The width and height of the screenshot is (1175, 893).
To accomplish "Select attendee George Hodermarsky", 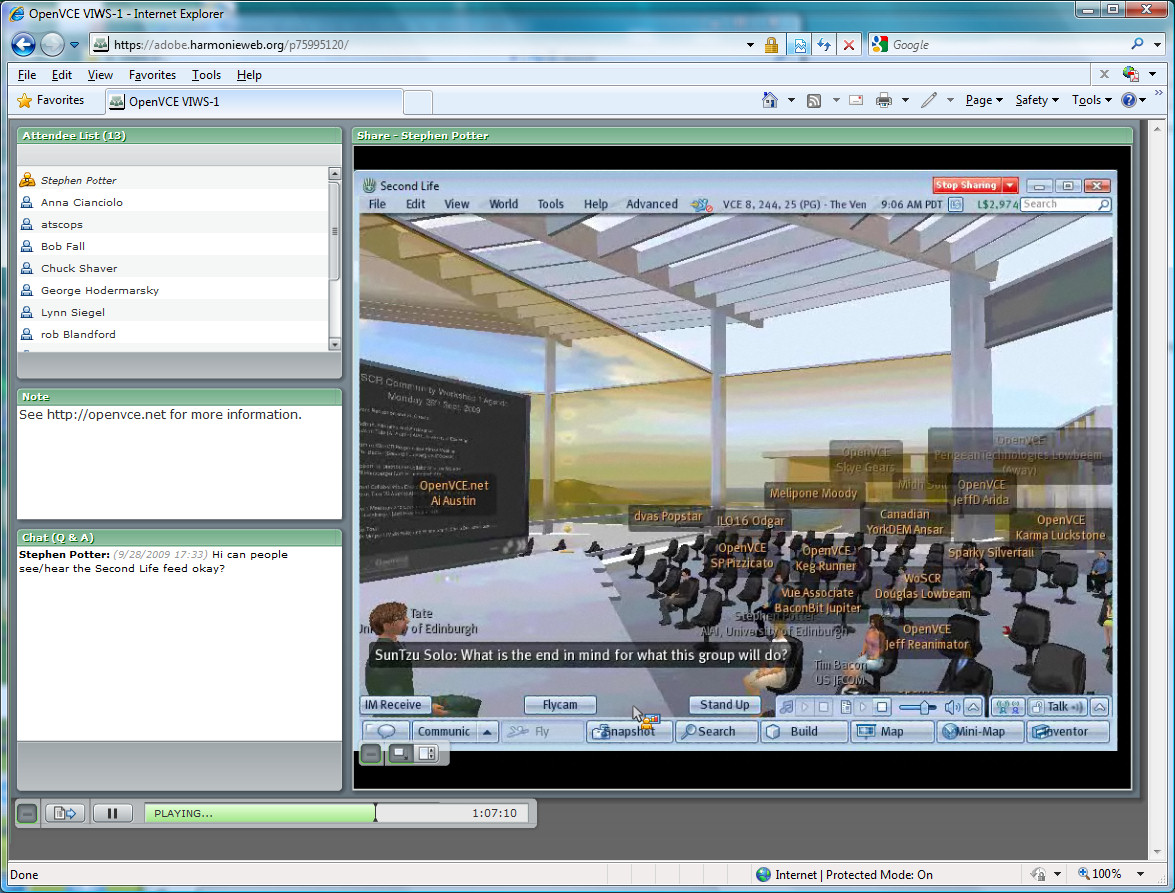I will pos(172,290).
